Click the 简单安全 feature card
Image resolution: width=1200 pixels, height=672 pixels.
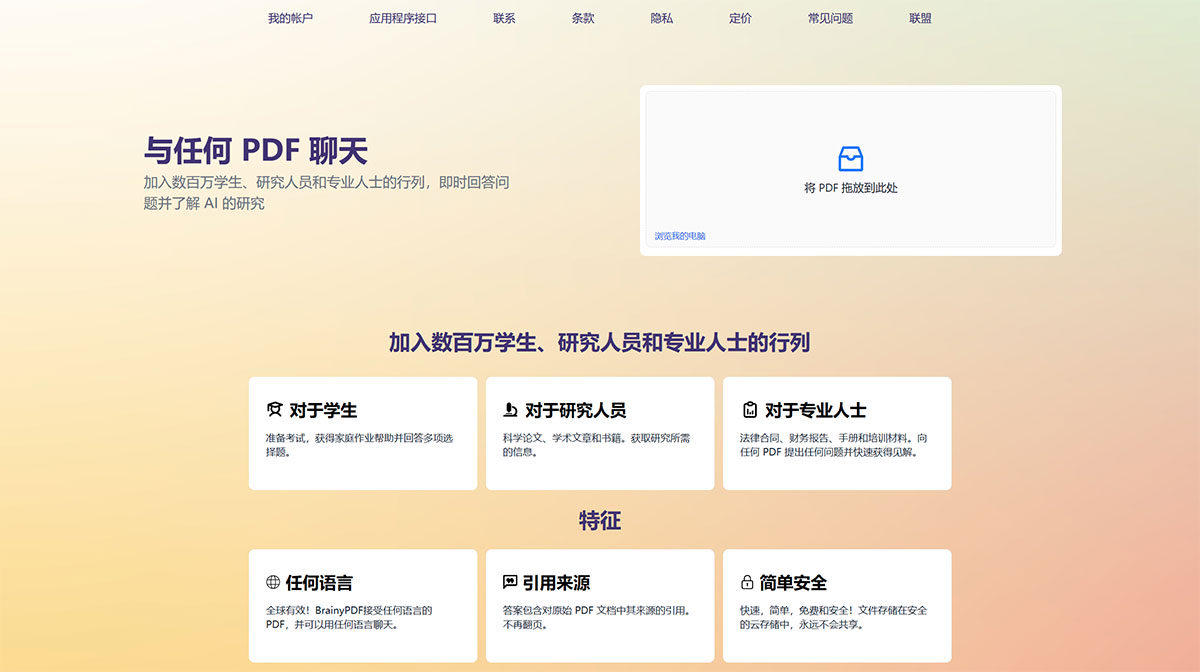pyautogui.click(x=837, y=605)
